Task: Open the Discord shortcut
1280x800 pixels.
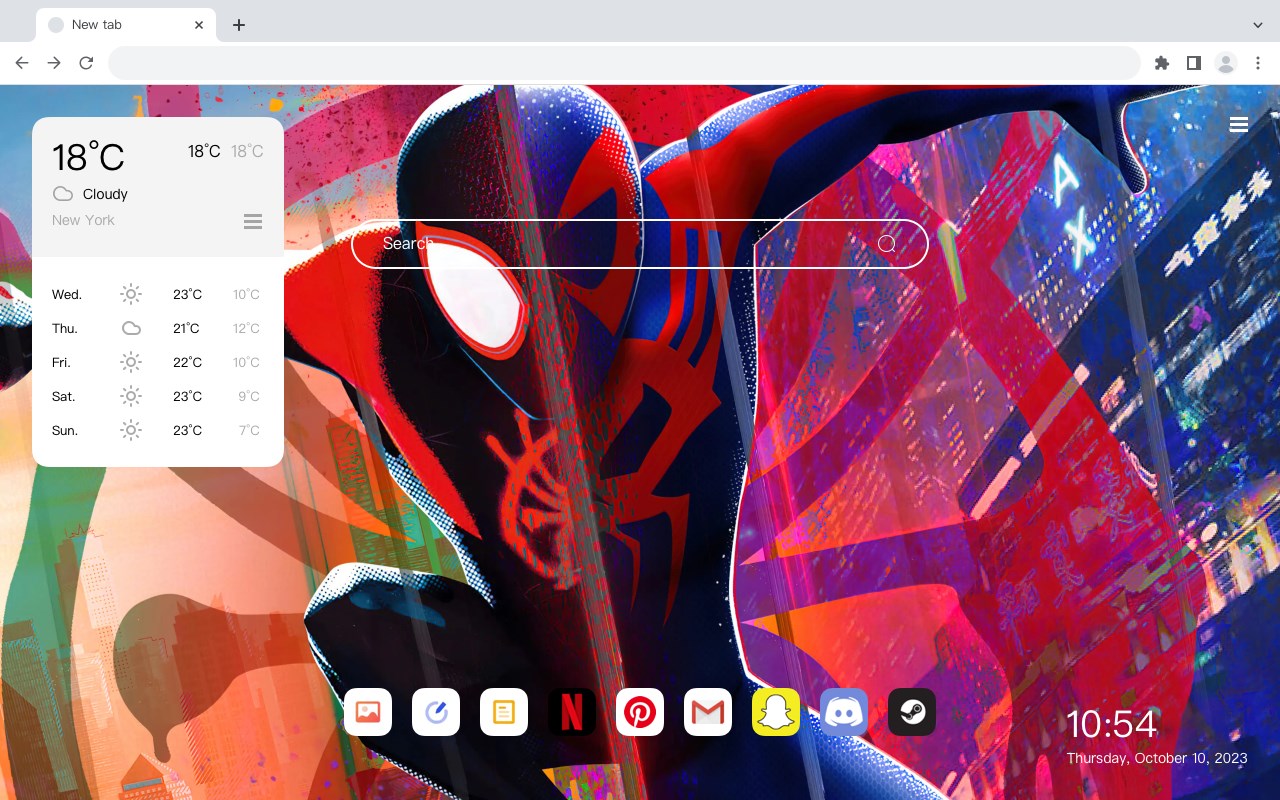Action: 844,712
